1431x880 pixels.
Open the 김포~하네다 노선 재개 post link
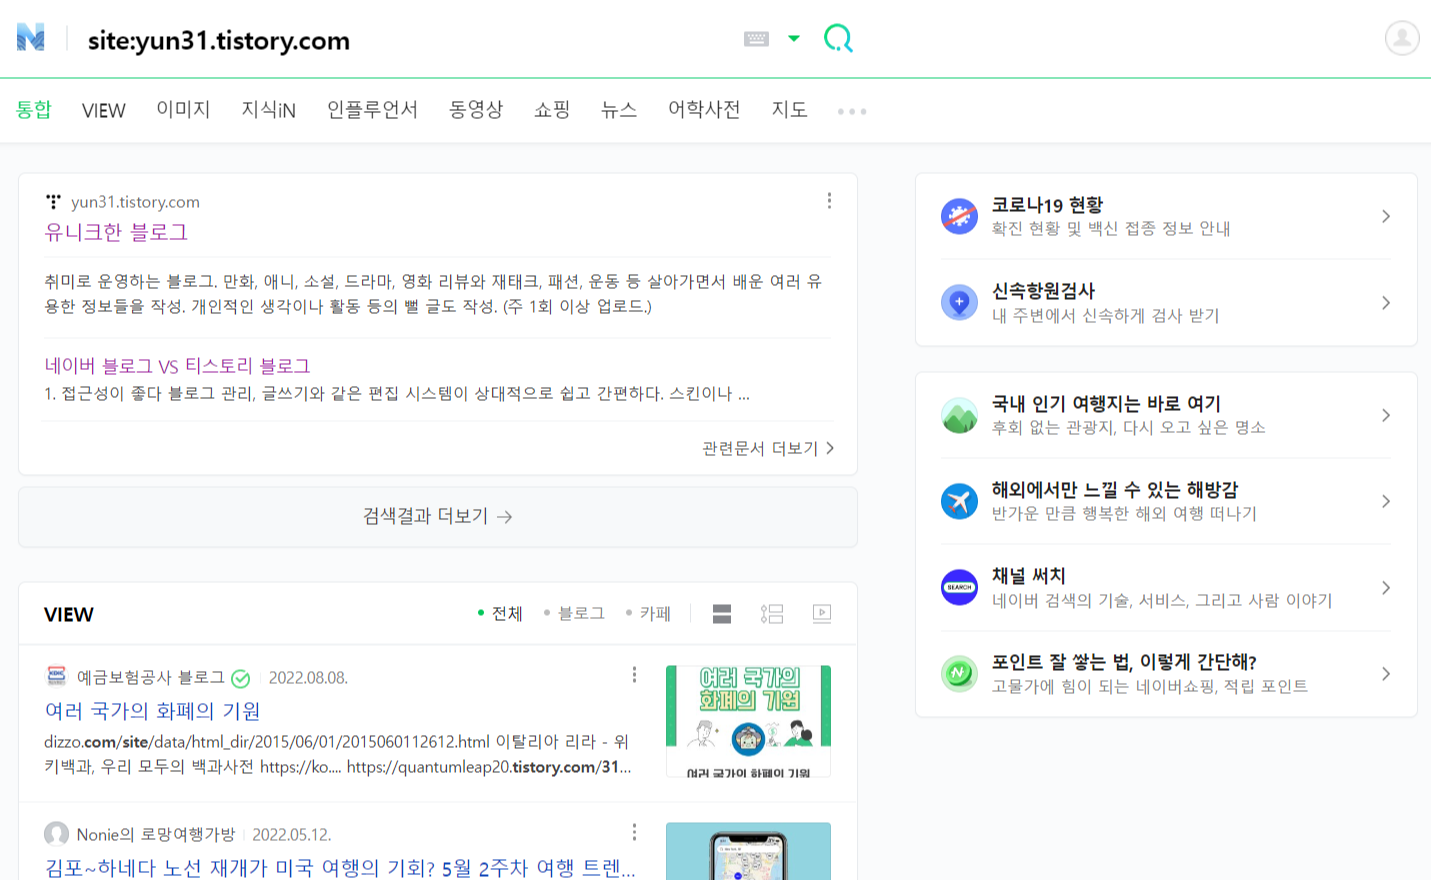(x=340, y=868)
